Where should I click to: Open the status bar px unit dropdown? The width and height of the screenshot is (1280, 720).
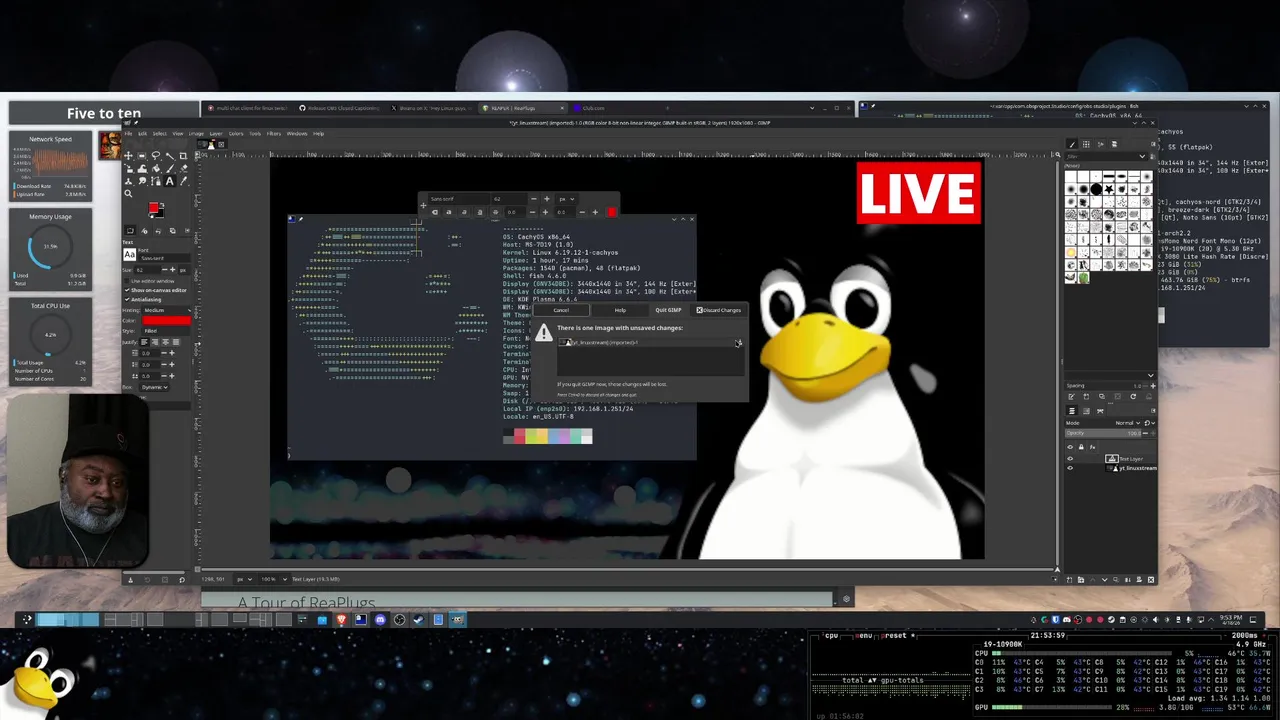pyautogui.click(x=245, y=579)
